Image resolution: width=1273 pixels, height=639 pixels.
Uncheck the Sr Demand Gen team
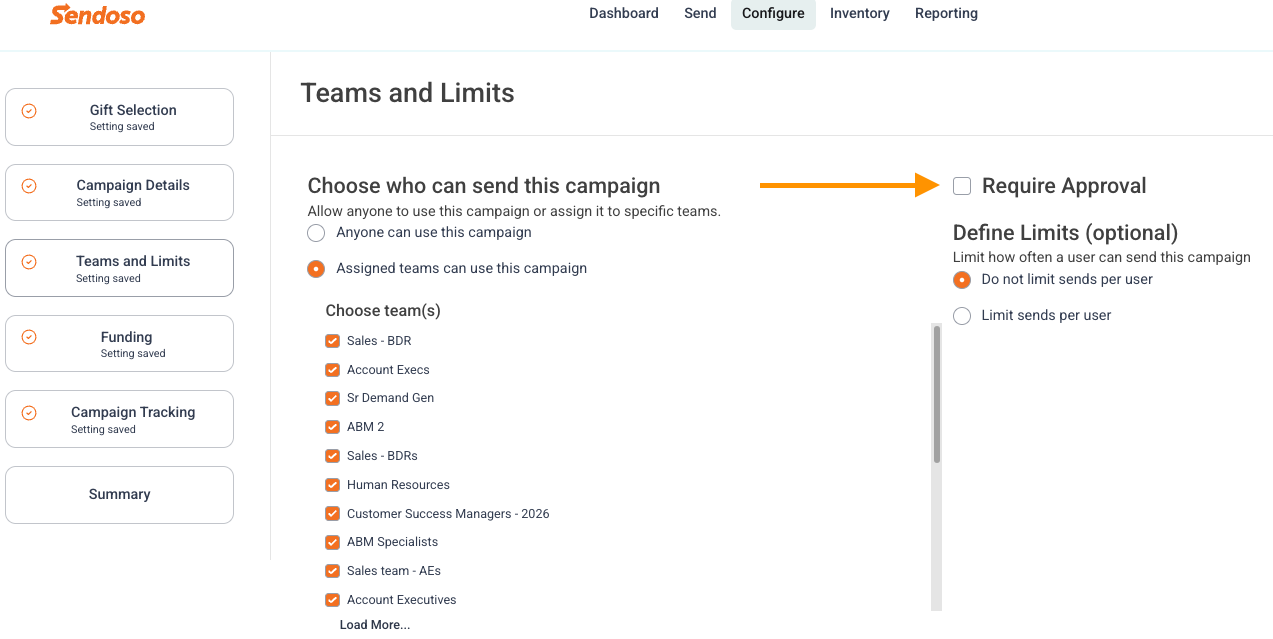(x=333, y=398)
